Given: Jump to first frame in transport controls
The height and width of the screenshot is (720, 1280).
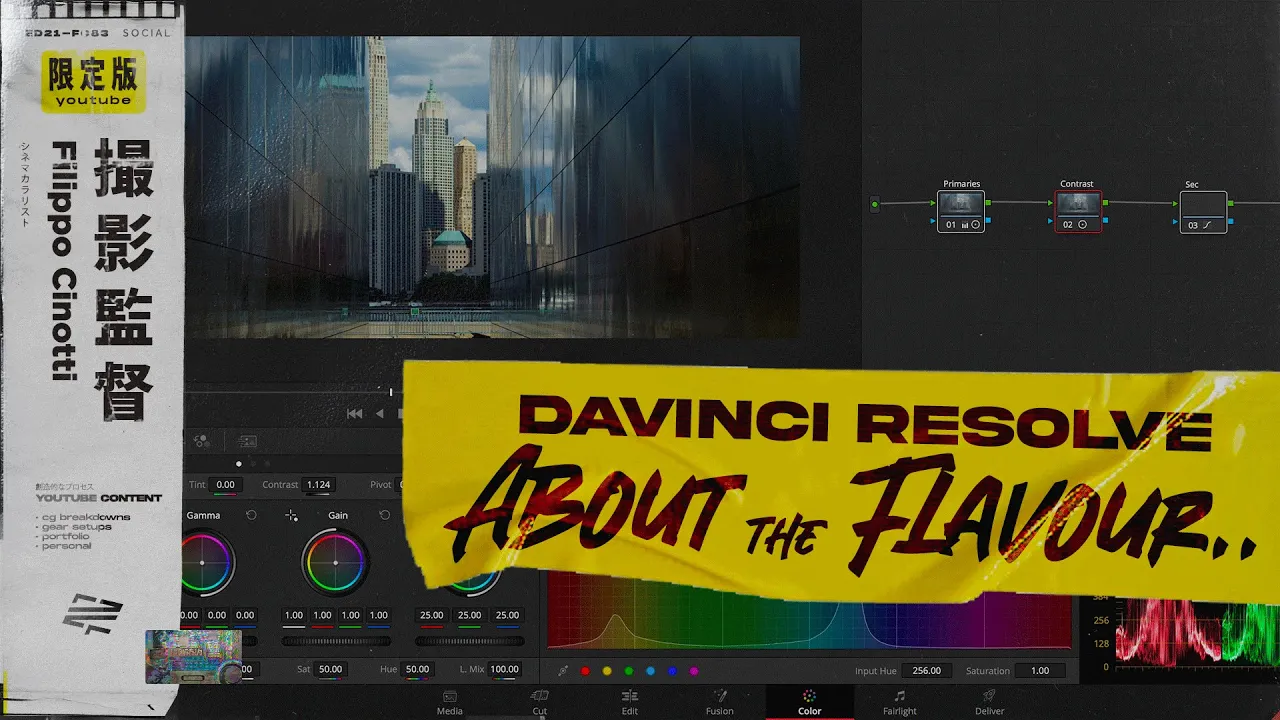Looking at the screenshot, I should 354,413.
